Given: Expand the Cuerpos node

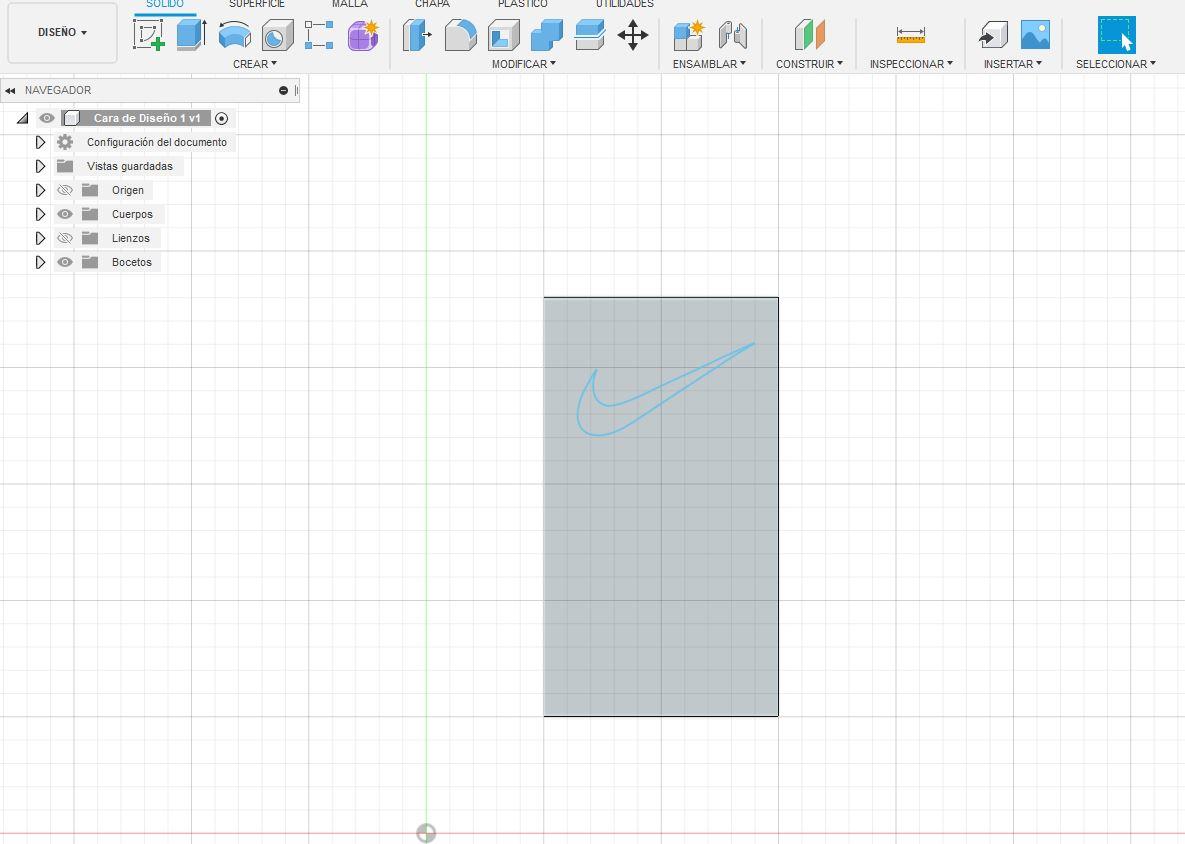Looking at the screenshot, I should pyautogui.click(x=40, y=215).
